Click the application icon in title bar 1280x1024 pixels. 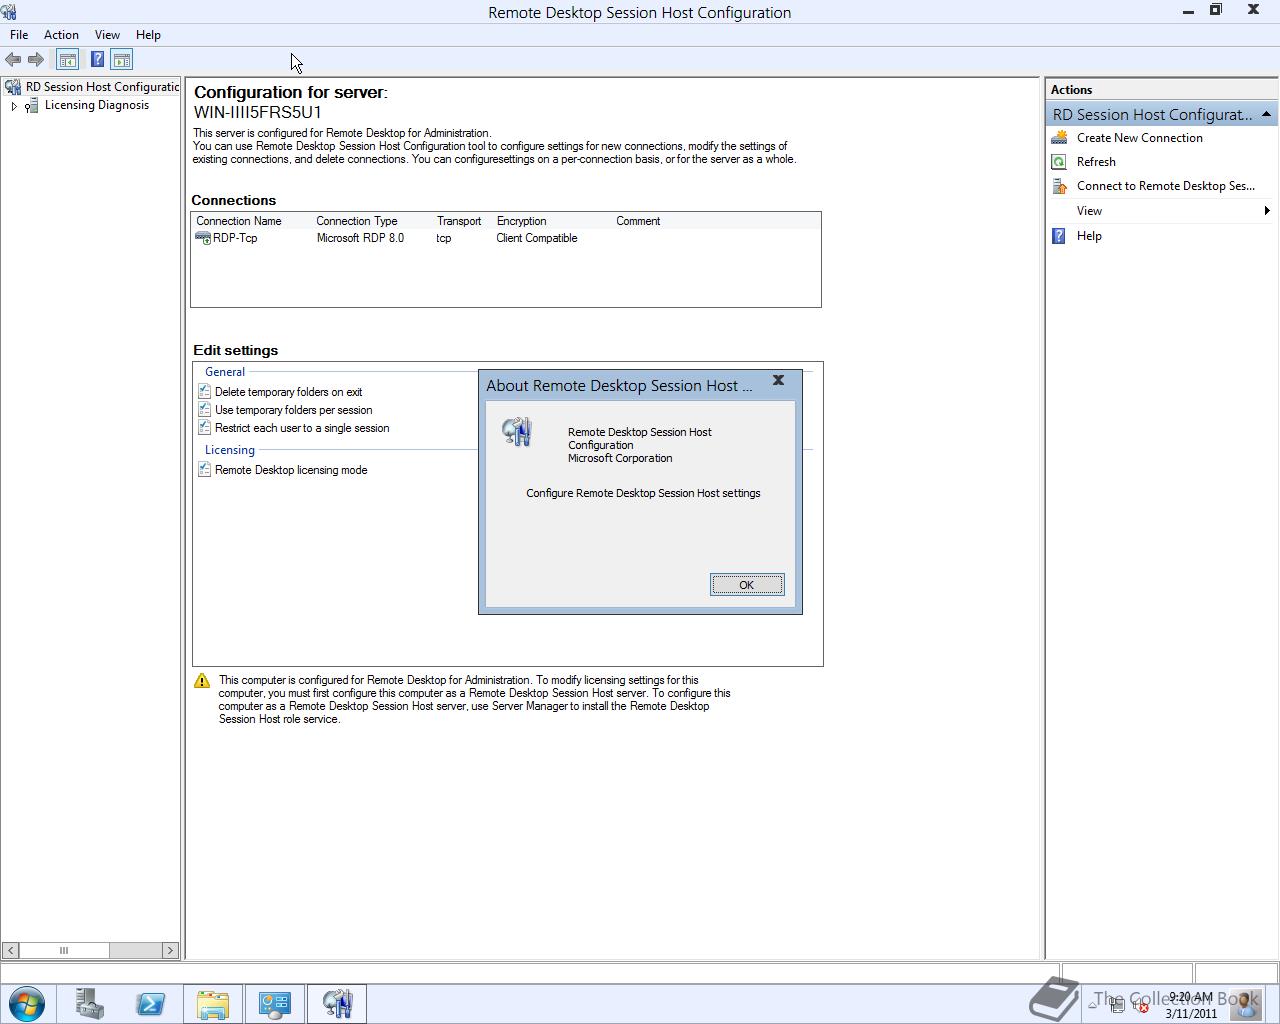pyautogui.click(x=10, y=12)
